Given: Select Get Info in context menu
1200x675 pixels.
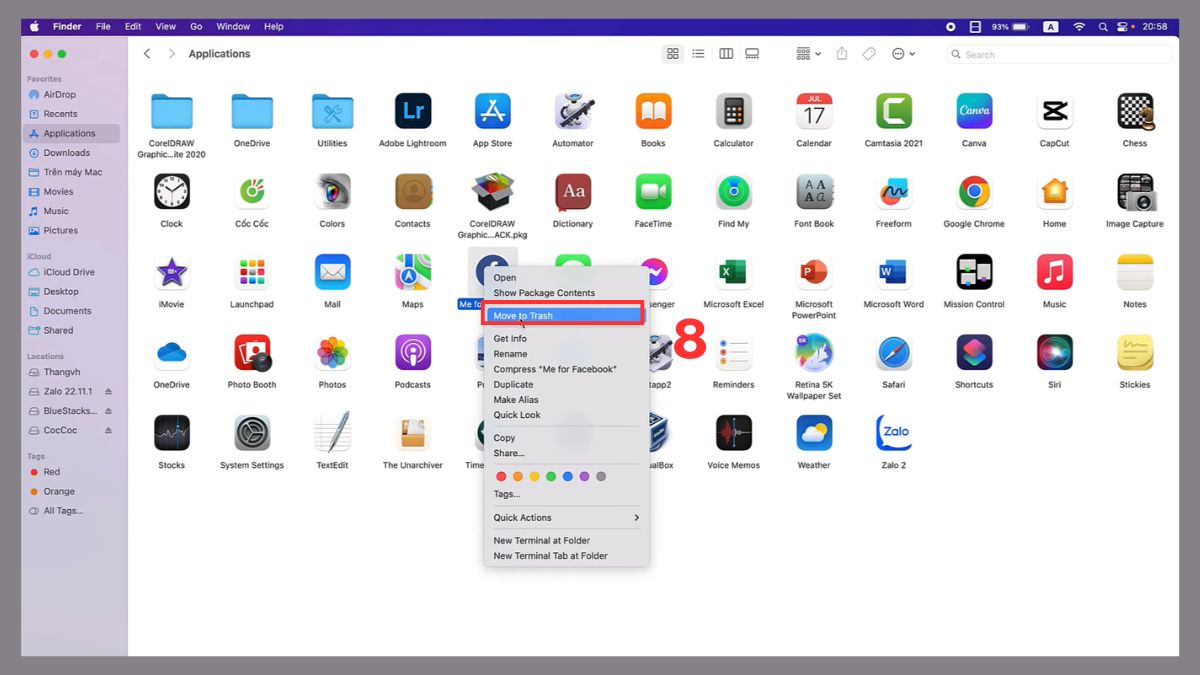Looking at the screenshot, I should (x=566, y=339).
